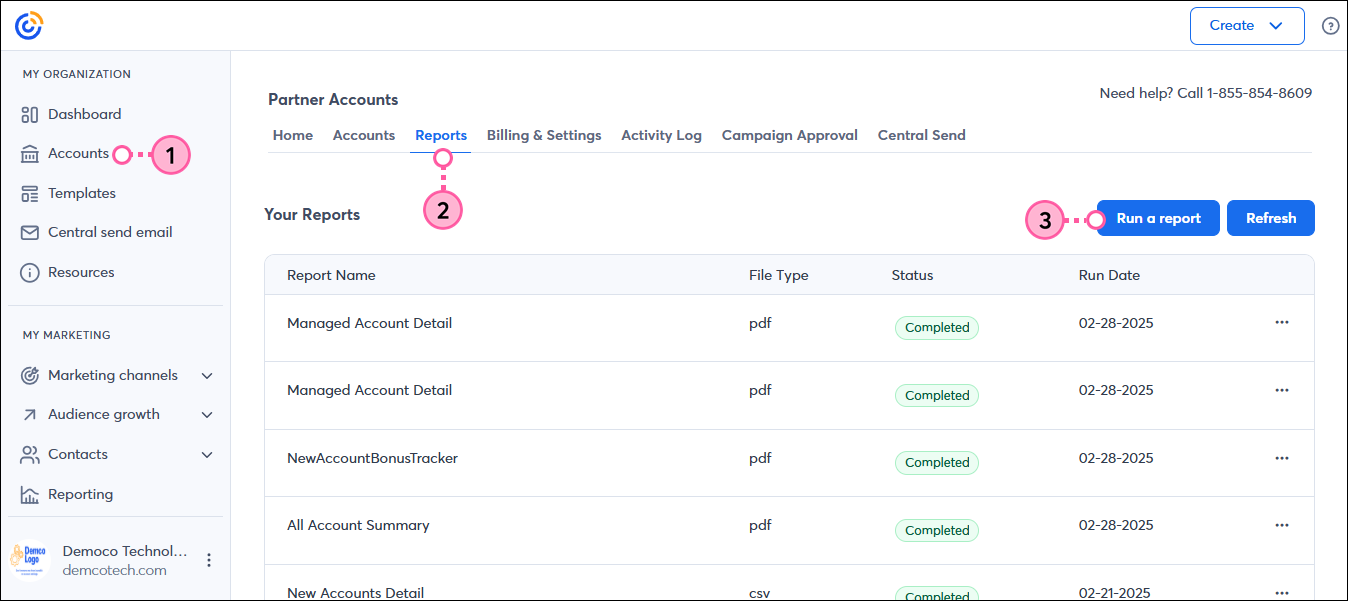Open more options for NewAccountBonusTracker report
Screen dimensions: 1348x601
(x=1282, y=458)
